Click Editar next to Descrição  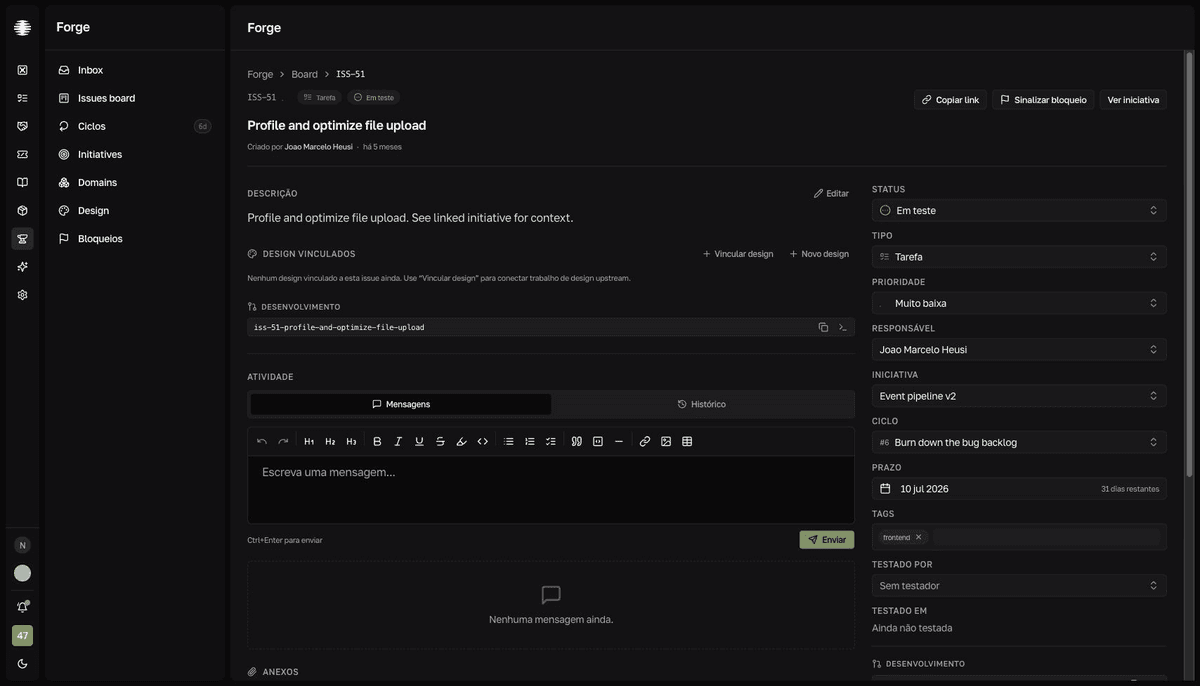pos(831,194)
